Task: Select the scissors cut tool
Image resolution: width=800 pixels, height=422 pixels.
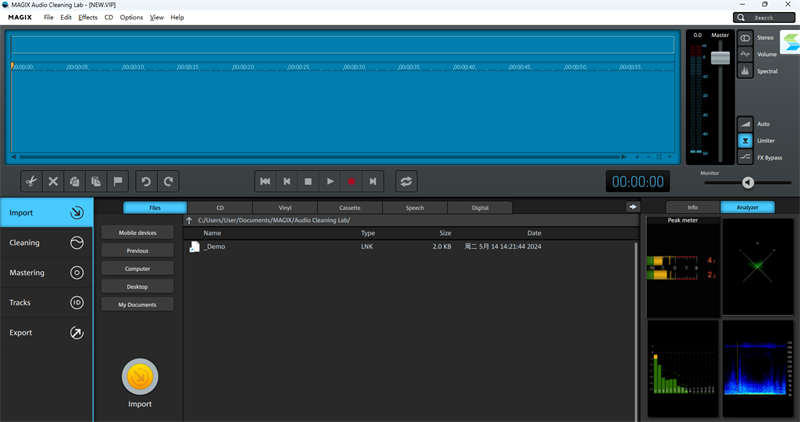Action: pos(31,181)
